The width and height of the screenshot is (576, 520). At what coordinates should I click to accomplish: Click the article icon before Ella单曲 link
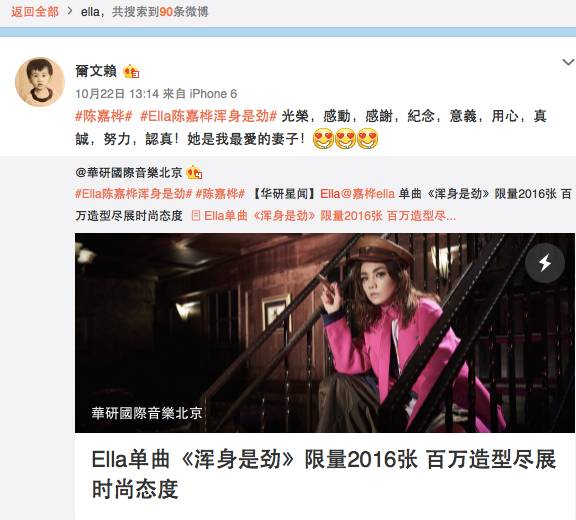(196, 216)
